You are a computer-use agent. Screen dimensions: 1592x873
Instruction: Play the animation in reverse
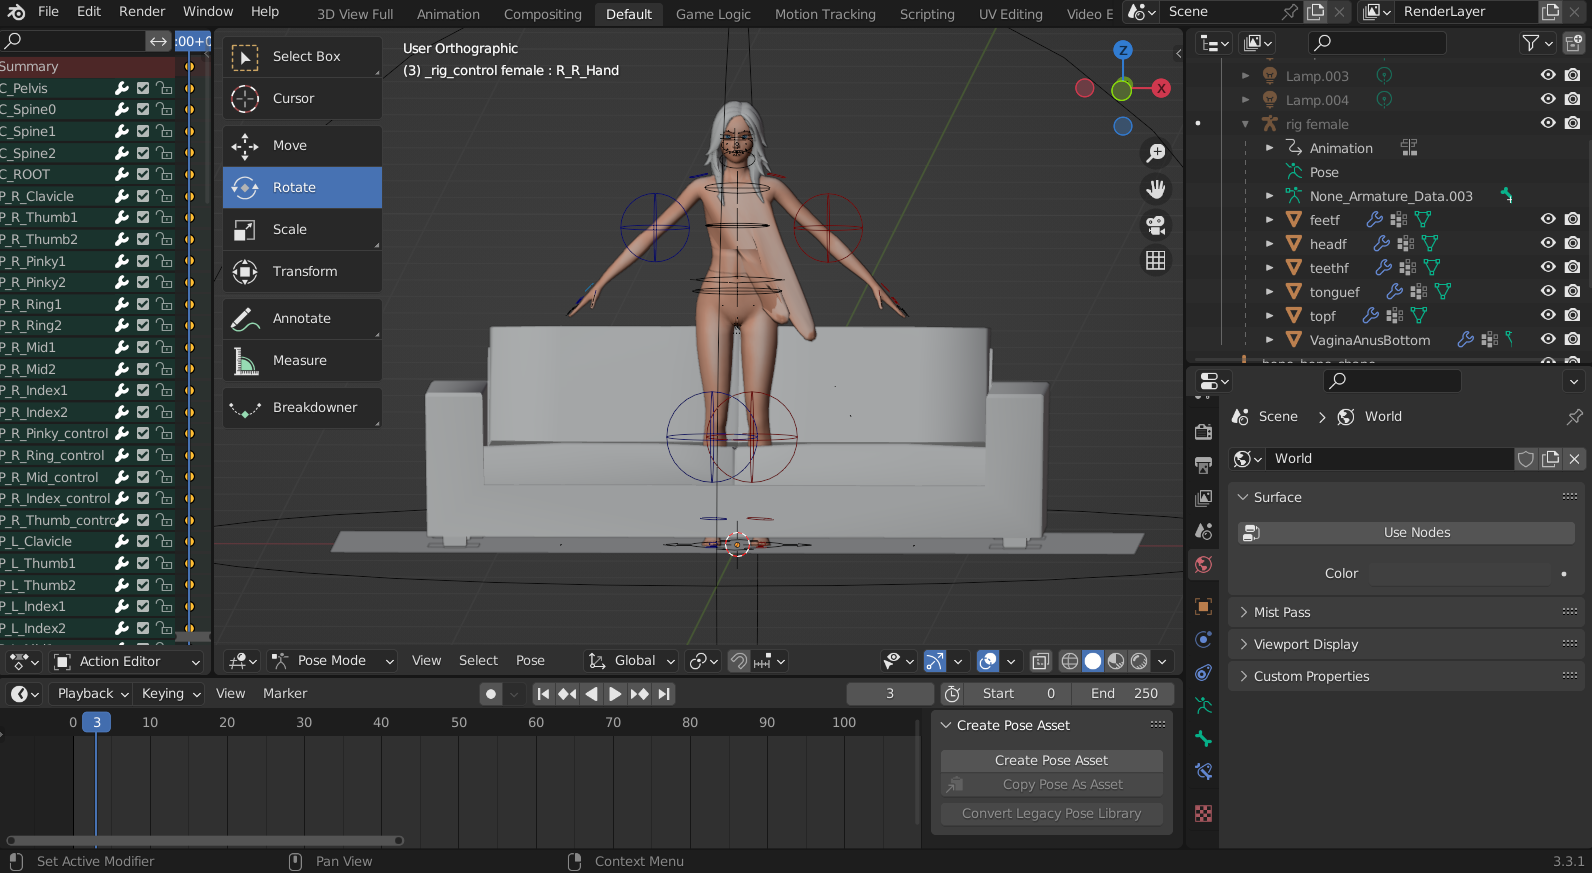point(591,694)
